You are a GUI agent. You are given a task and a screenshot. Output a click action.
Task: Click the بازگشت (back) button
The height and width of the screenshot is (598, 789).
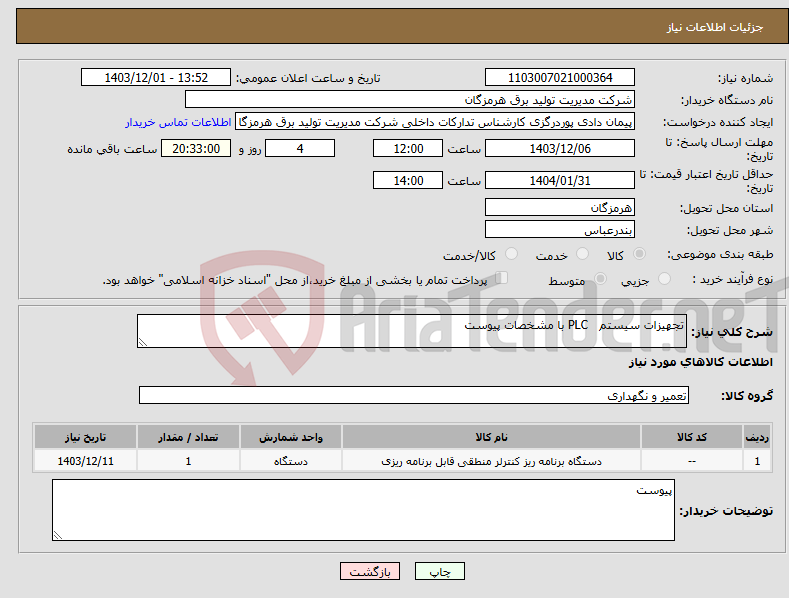[x=370, y=571]
